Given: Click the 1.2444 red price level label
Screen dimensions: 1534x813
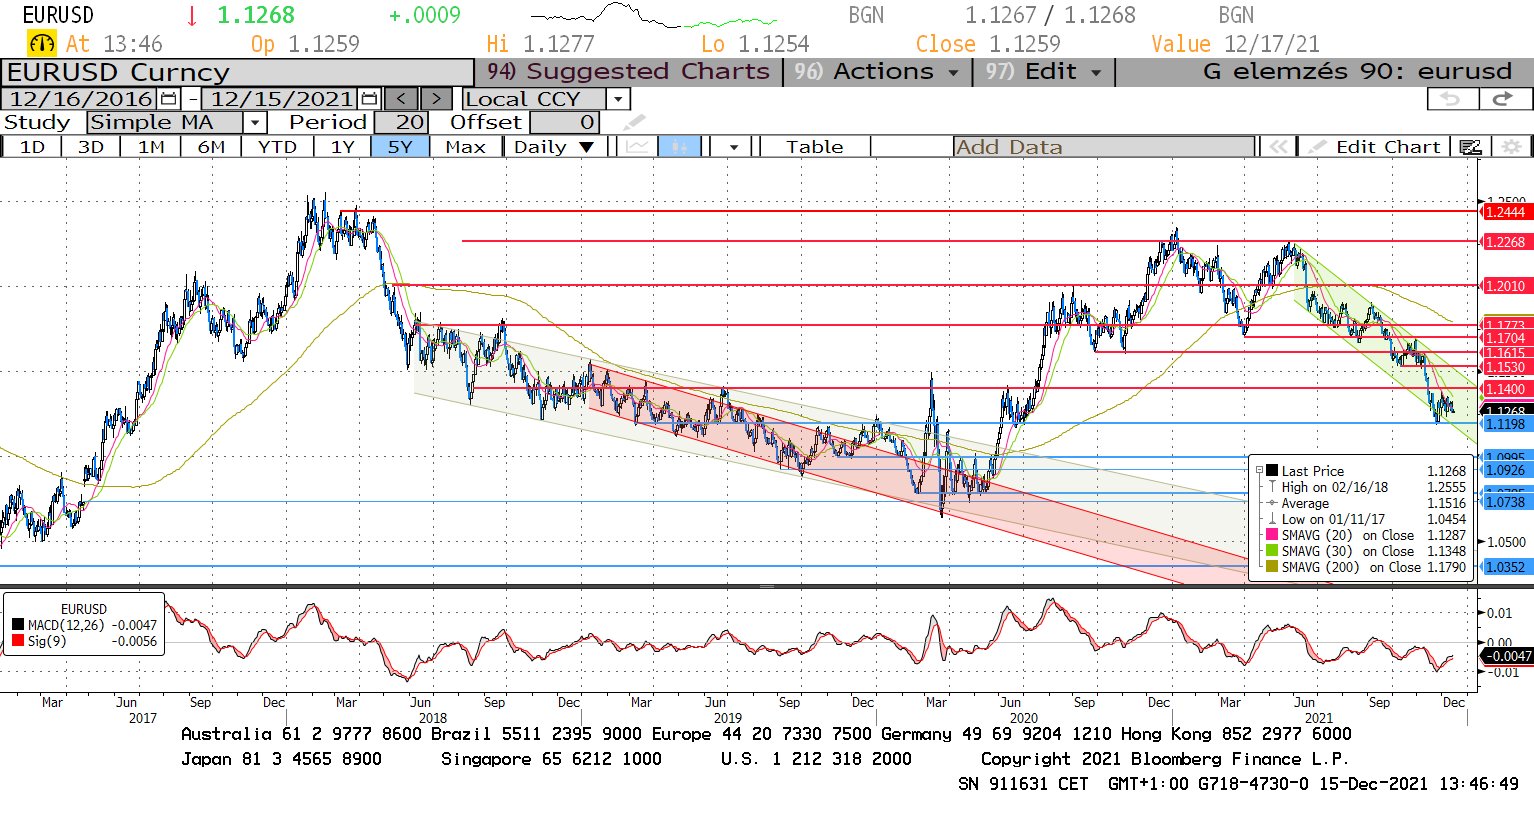Looking at the screenshot, I should pyautogui.click(x=1505, y=212).
